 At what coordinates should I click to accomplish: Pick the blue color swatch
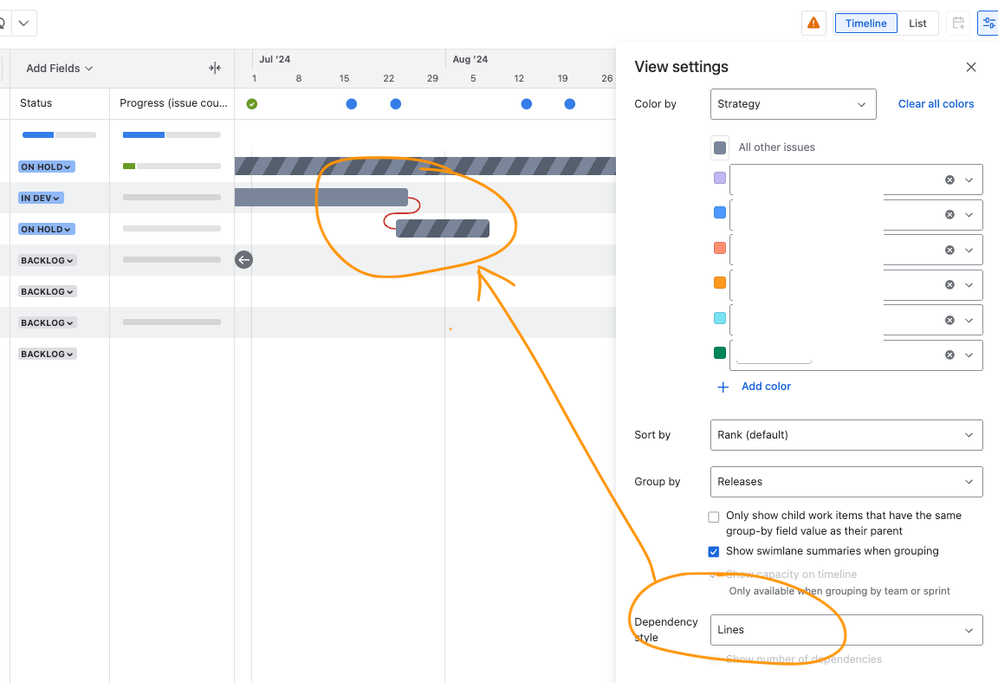coord(720,213)
